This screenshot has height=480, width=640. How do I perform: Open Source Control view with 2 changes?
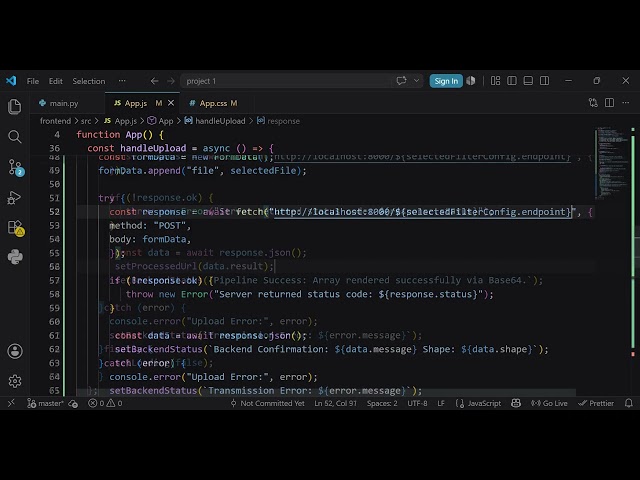16,167
